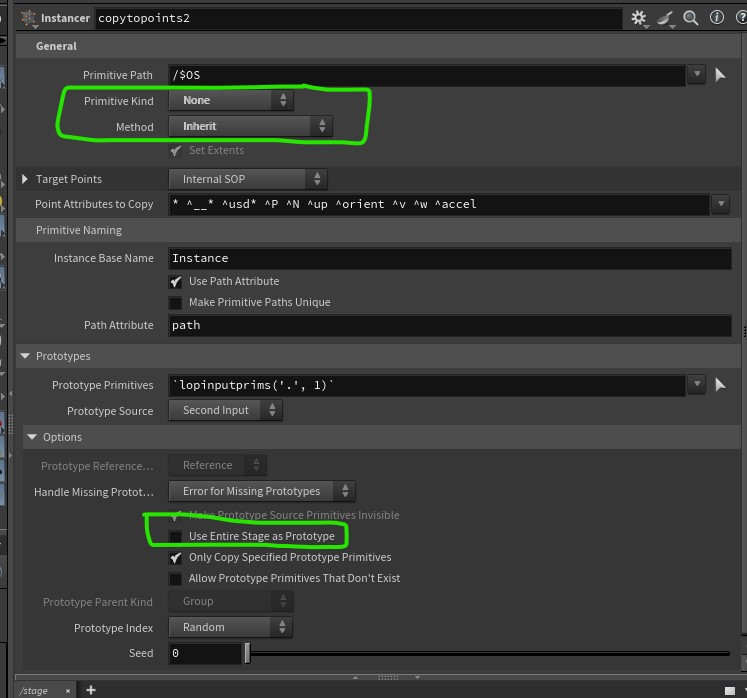
Task: Click the help question mark icon
Action: pos(738,18)
